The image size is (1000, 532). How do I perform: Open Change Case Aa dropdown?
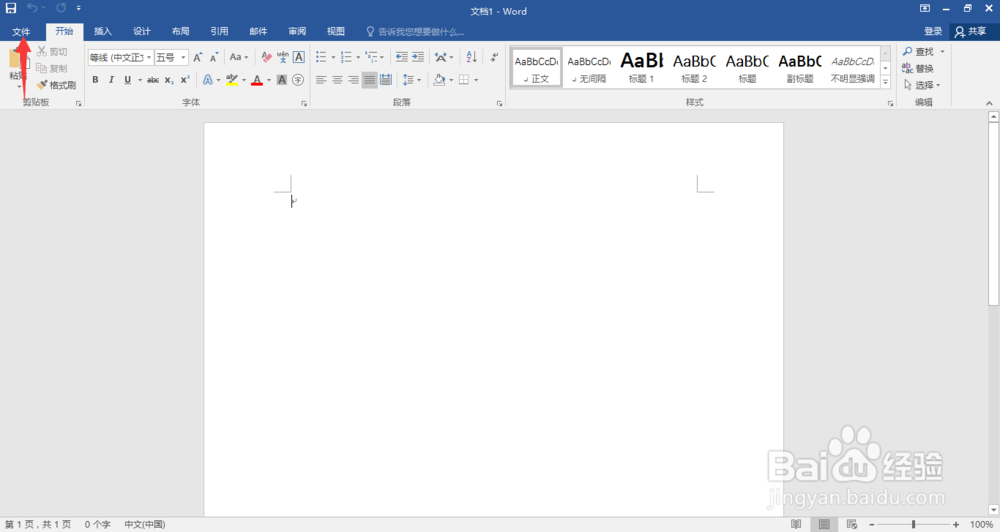[239, 57]
